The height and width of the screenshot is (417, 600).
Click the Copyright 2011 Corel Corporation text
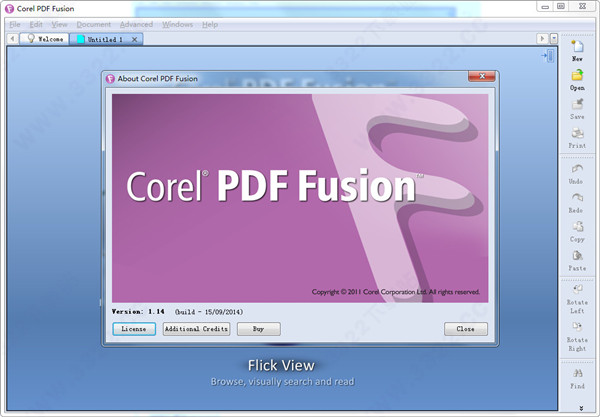point(396,292)
